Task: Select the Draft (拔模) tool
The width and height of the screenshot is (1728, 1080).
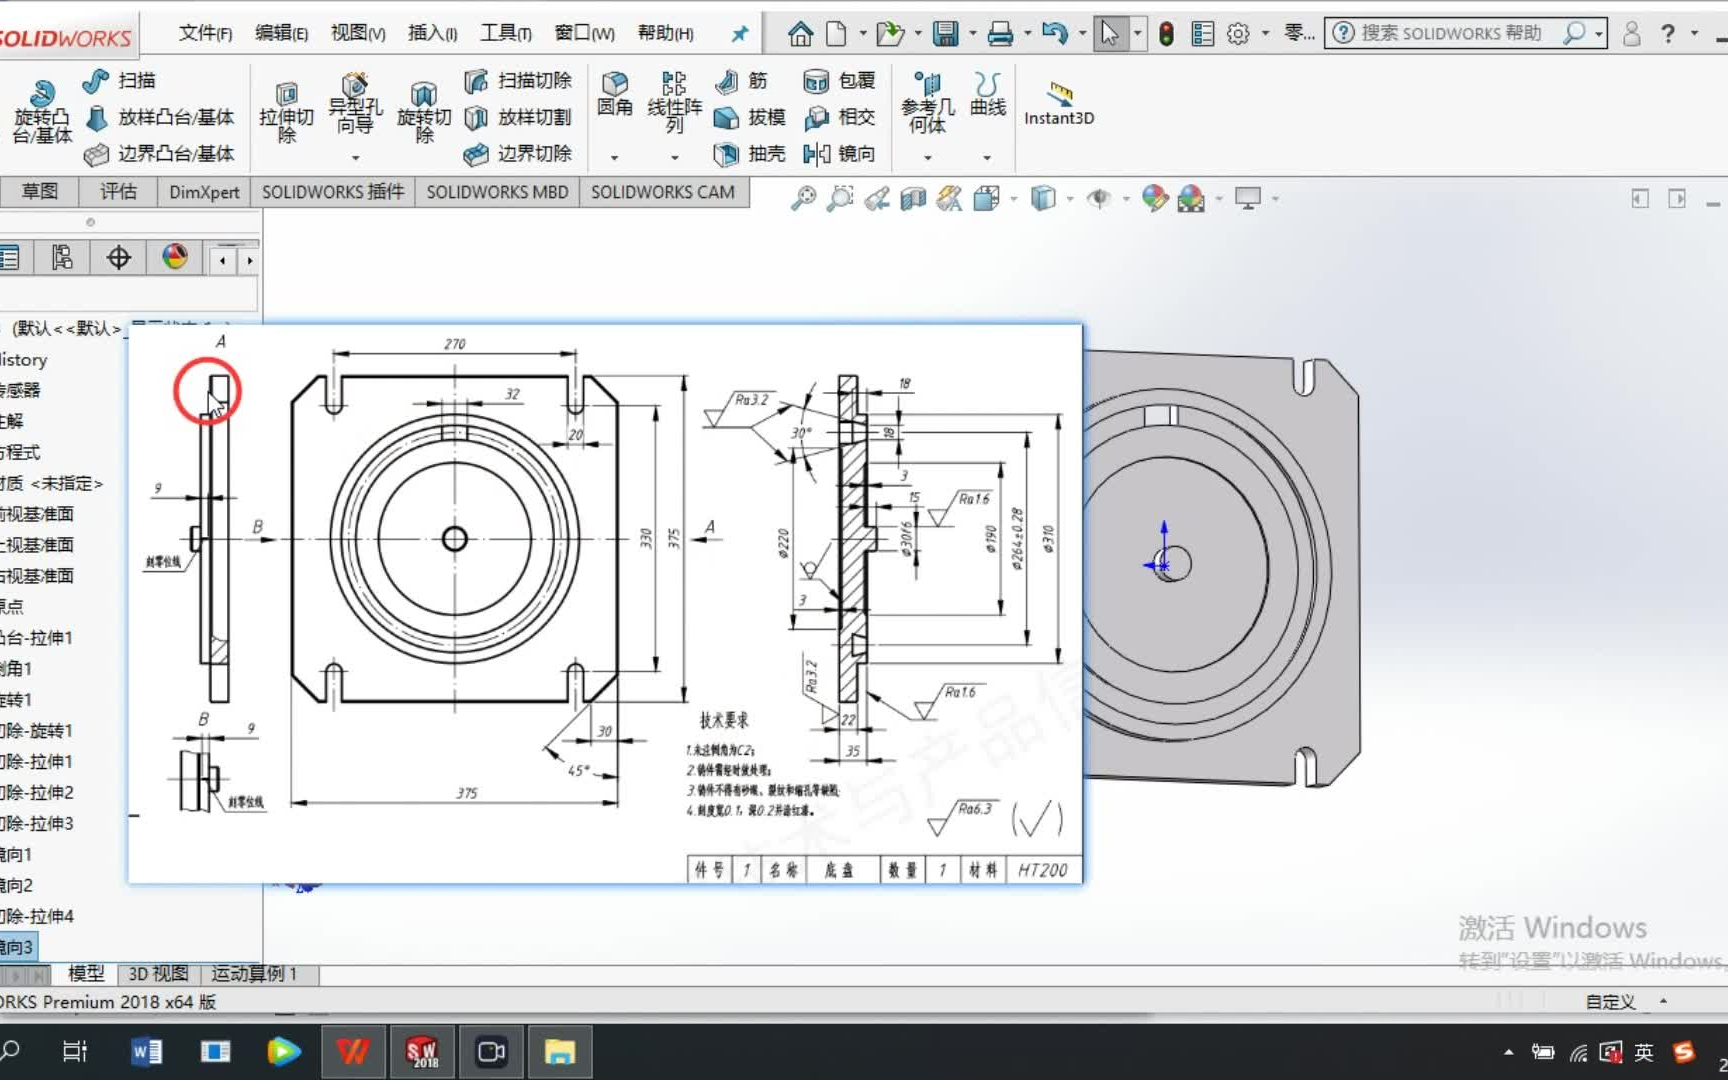Action: [x=750, y=117]
